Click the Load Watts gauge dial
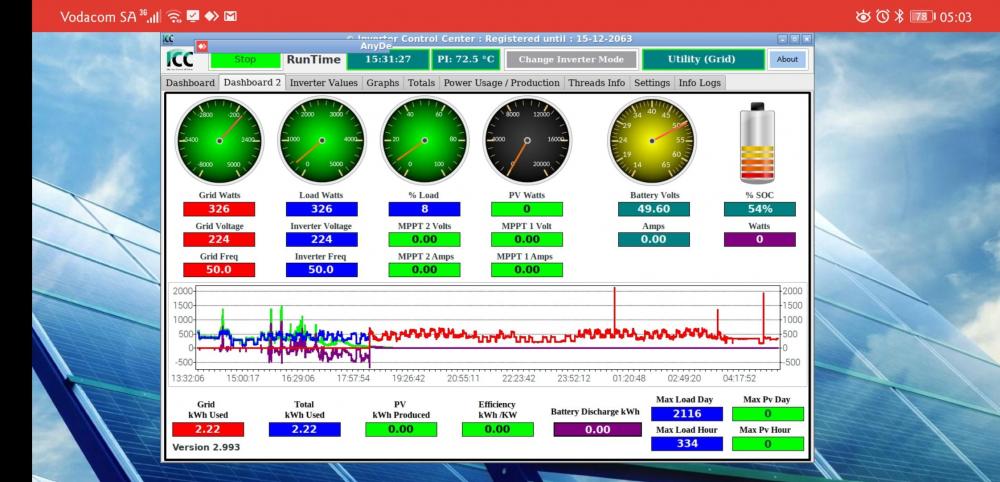This screenshot has height=482, width=1000. click(321, 140)
